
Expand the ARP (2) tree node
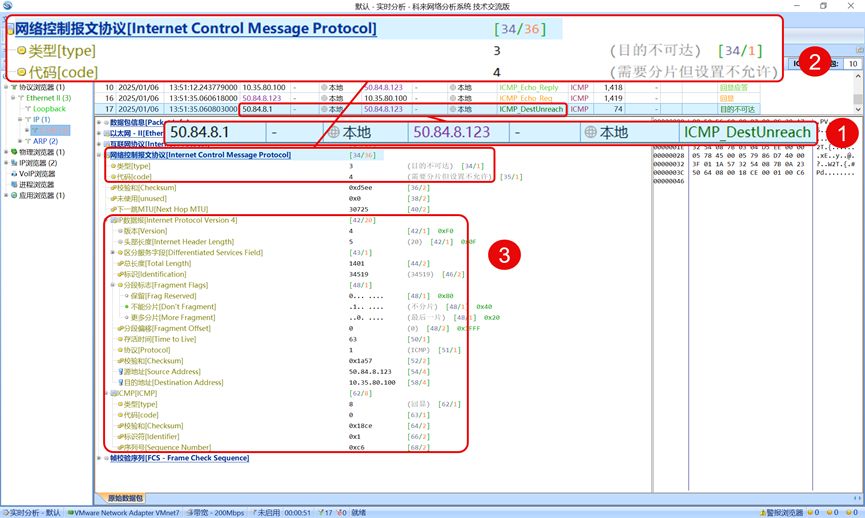20,141
